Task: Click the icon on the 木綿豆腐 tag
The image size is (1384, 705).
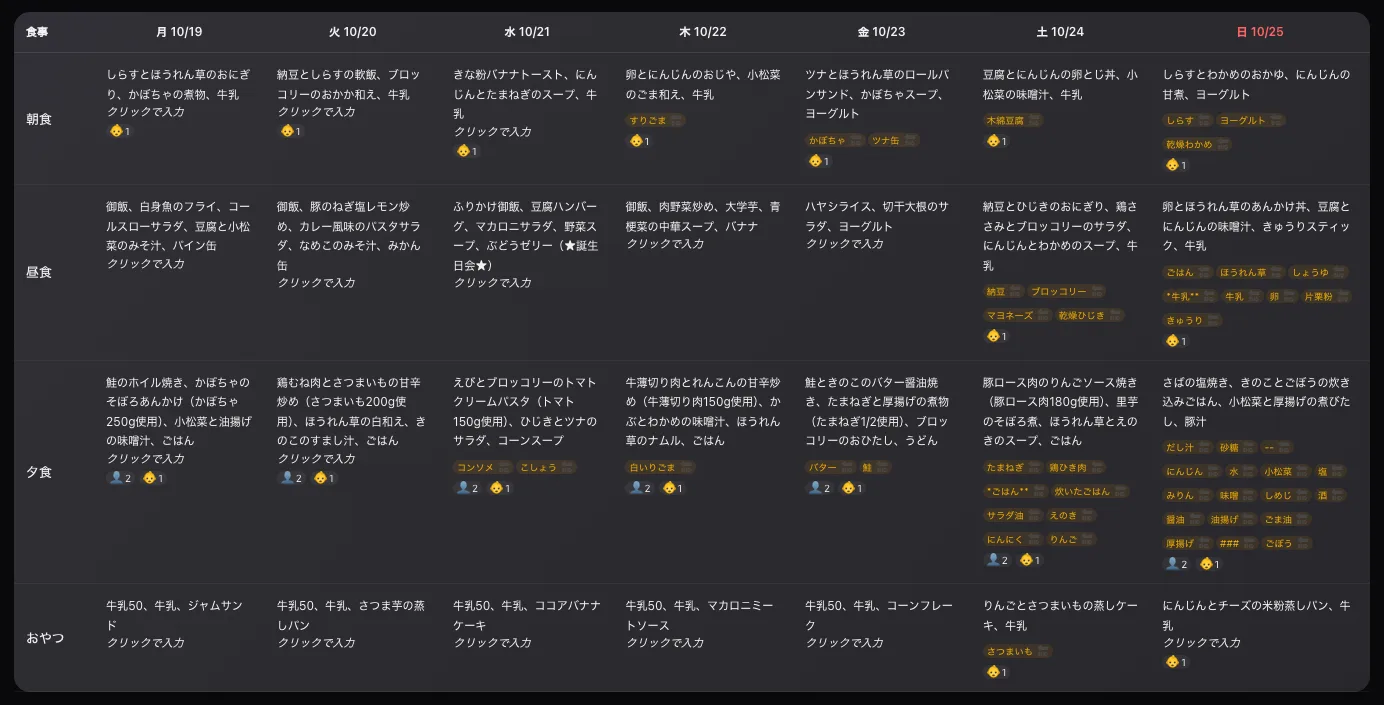Action: (1034, 120)
